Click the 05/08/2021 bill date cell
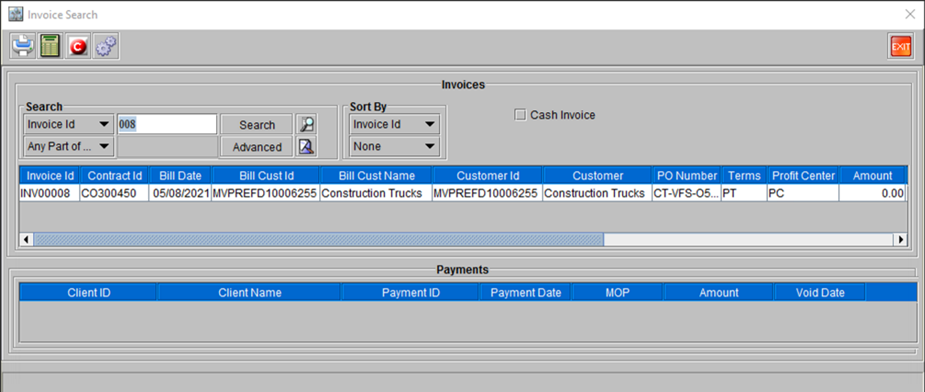 coord(180,193)
